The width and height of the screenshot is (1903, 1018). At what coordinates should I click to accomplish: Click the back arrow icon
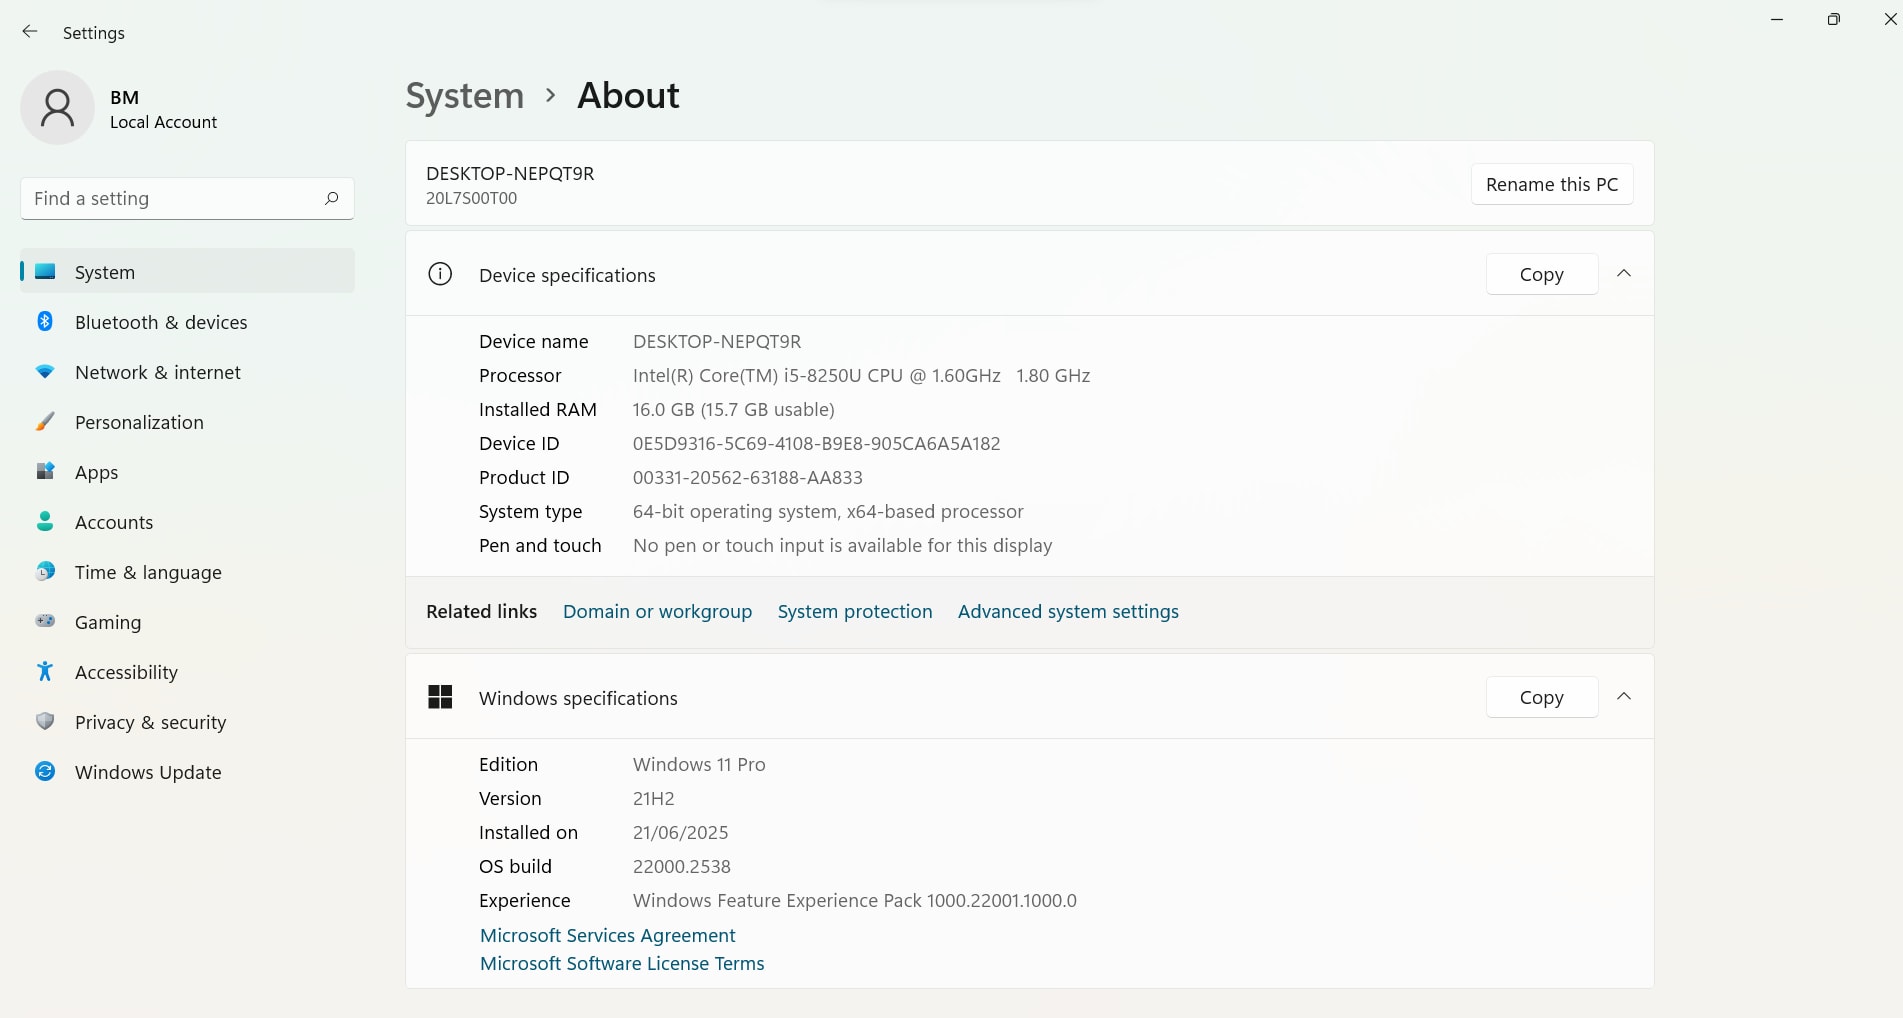pyautogui.click(x=30, y=32)
